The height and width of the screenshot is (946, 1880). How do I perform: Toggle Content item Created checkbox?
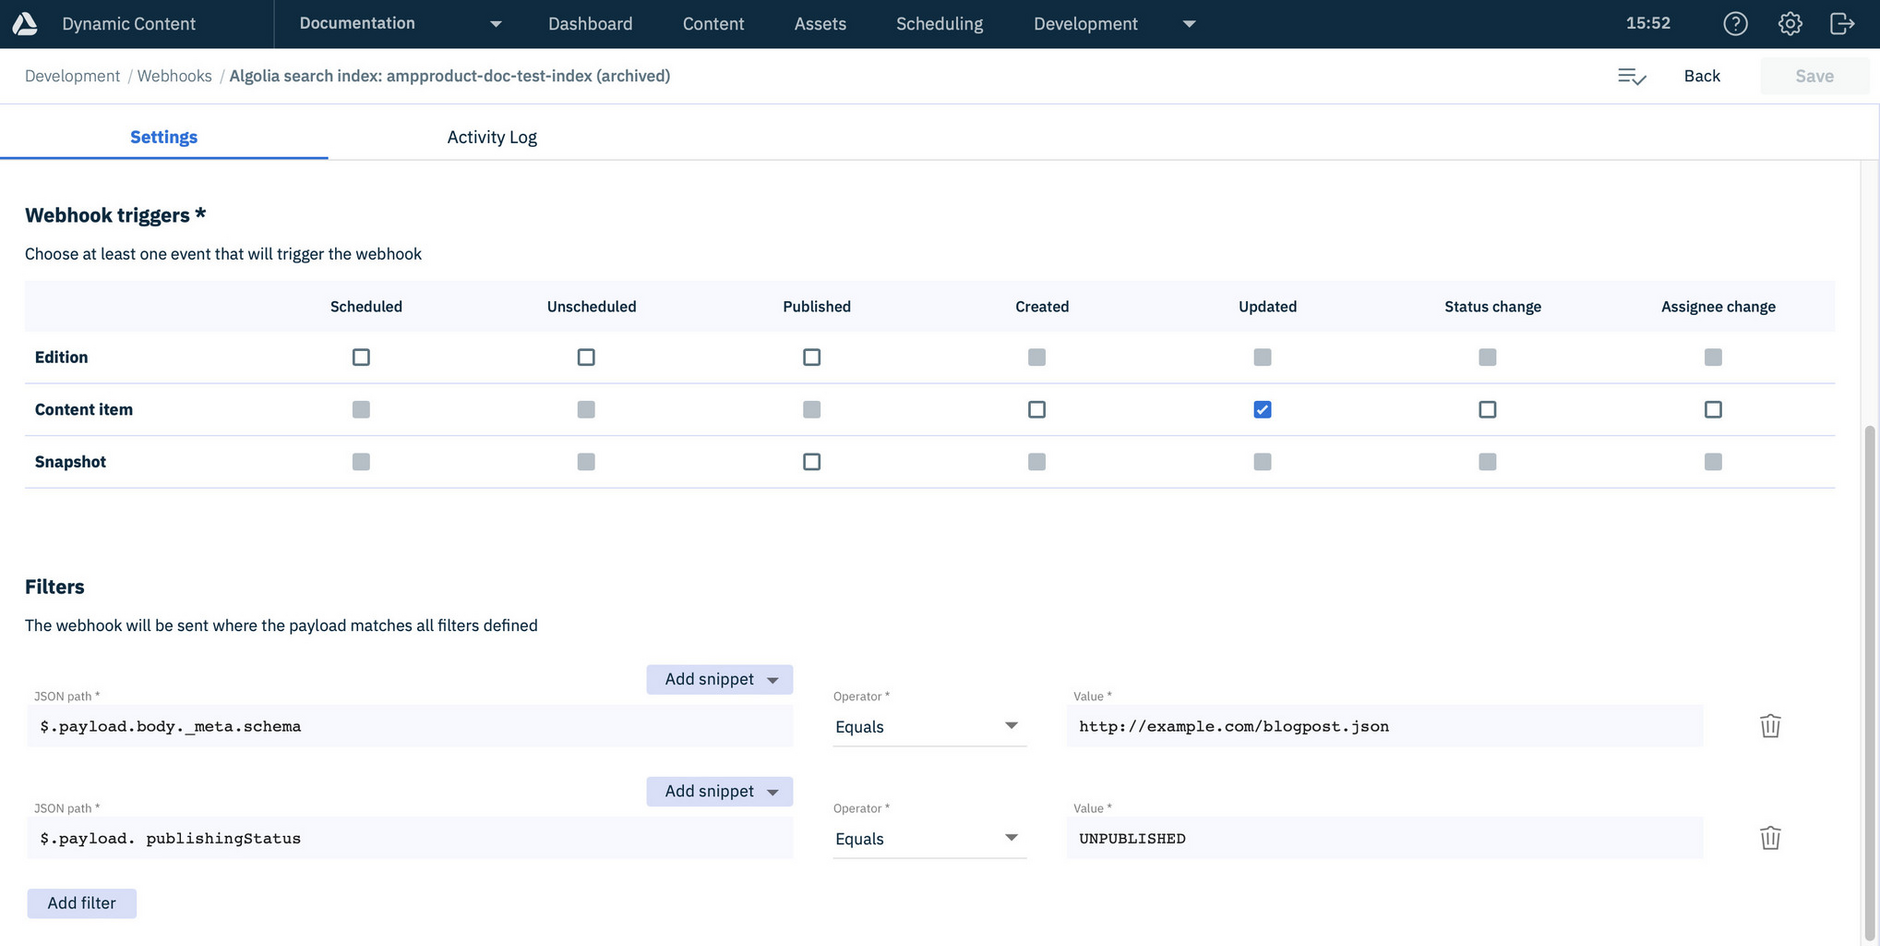[1037, 409]
